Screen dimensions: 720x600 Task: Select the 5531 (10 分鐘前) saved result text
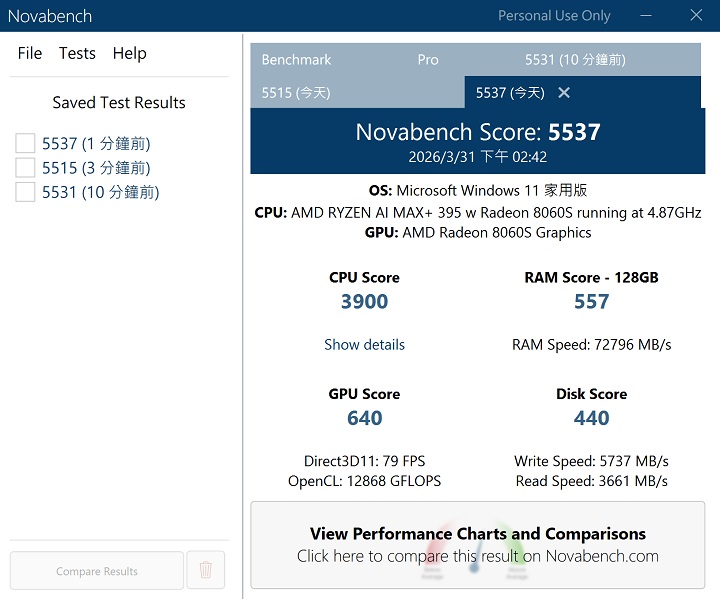(100, 192)
